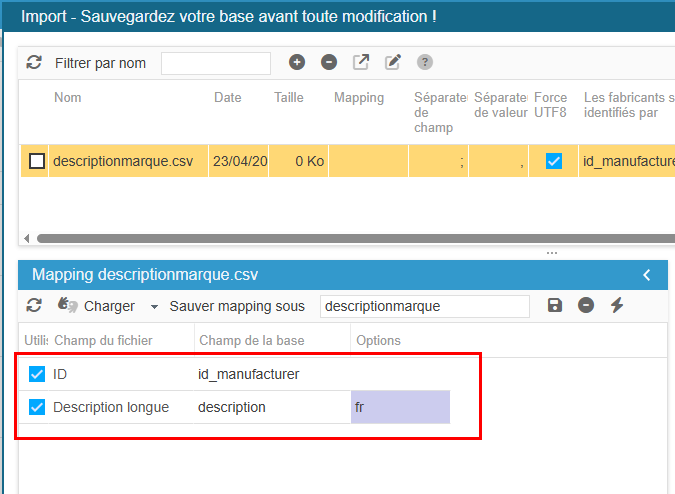
Task: Save mapping with floppy disk icon
Action: point(554,305)
